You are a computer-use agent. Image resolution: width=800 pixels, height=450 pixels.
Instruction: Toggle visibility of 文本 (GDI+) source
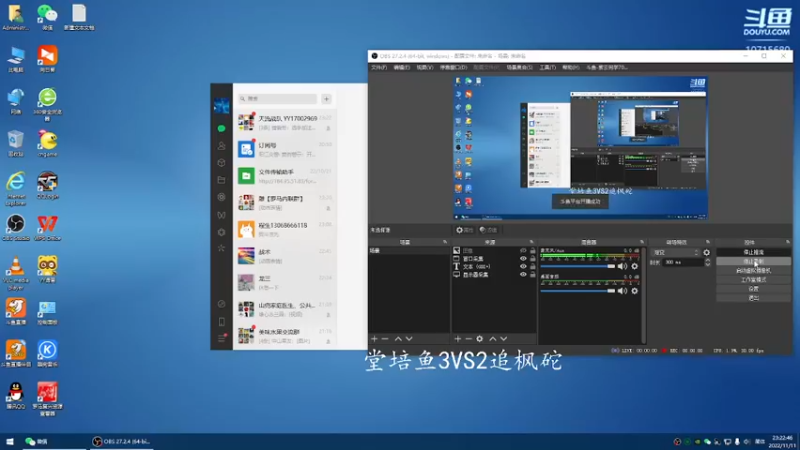coord(523,266)
